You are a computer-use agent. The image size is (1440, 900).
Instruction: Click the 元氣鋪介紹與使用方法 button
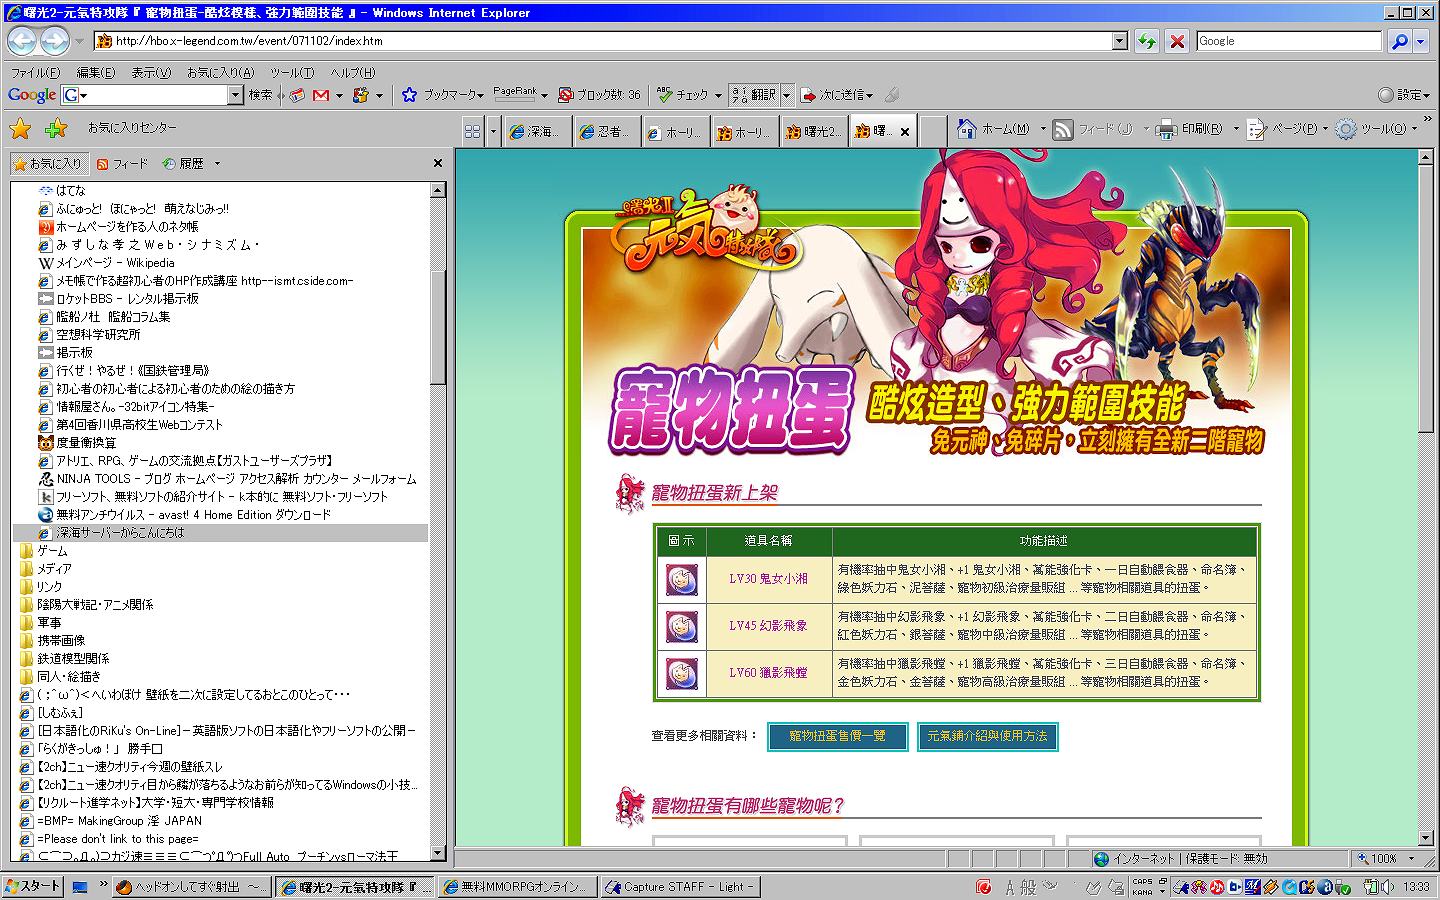[987, 736]
